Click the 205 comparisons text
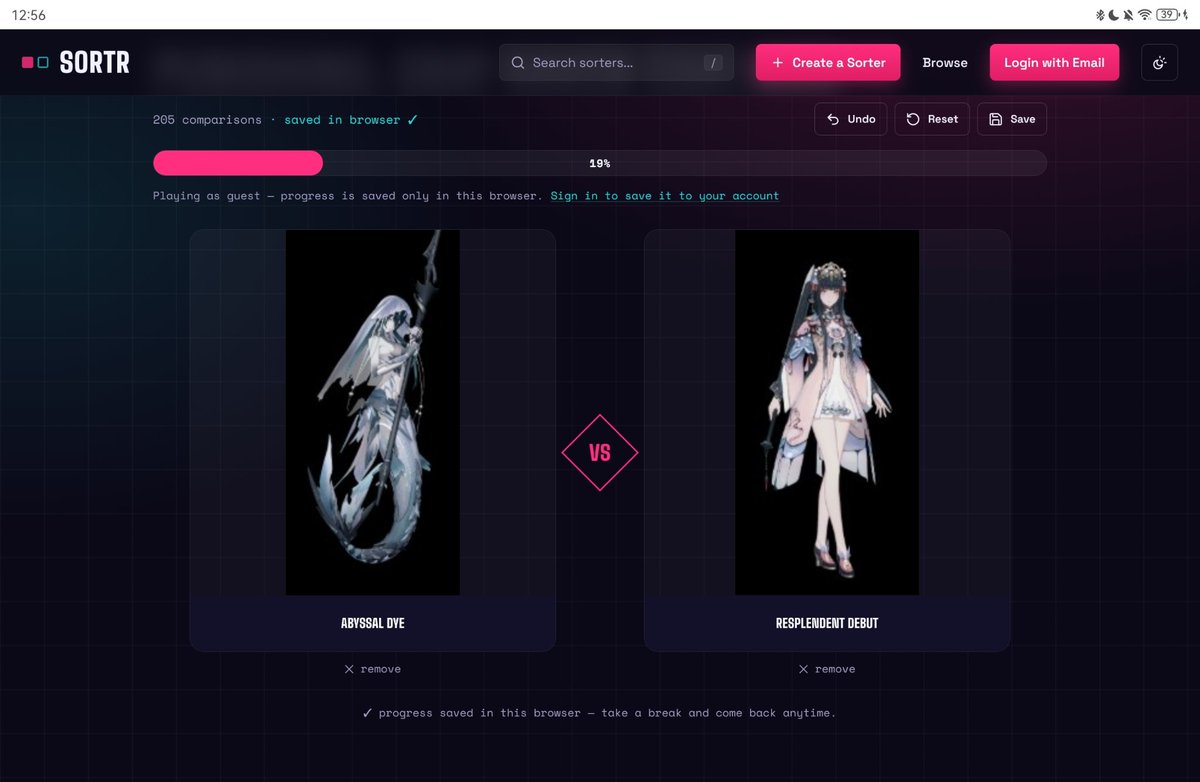 point(207,120)
